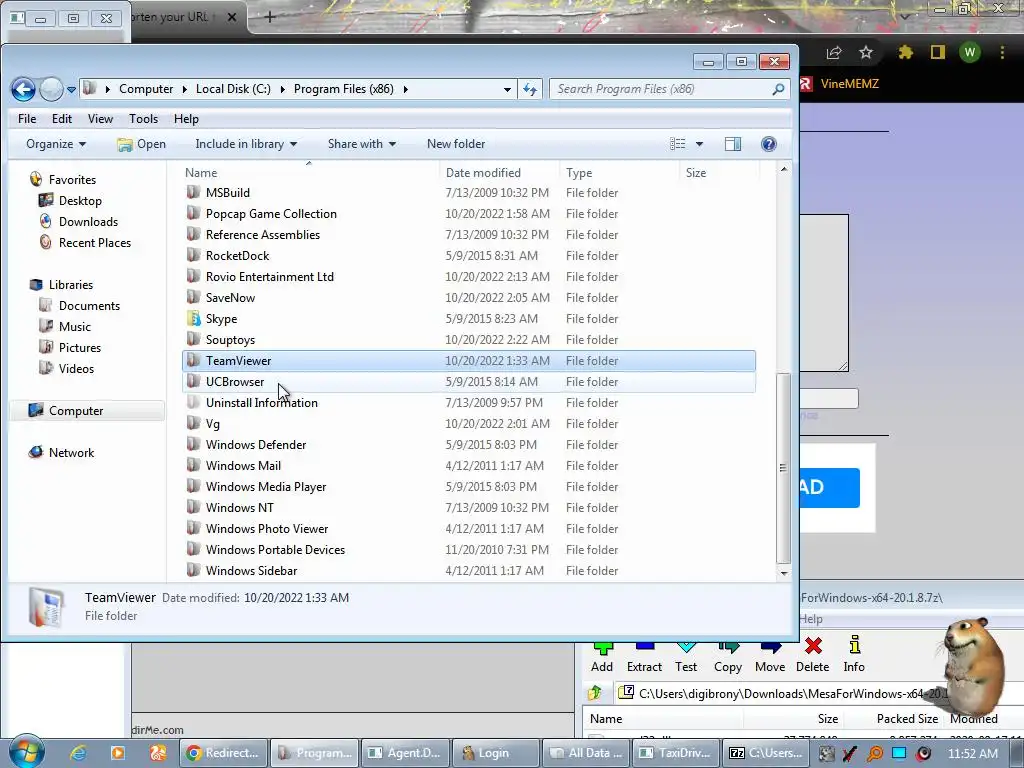
Task: Click the 7-Zip Delete button
Action: click(812, 658)
